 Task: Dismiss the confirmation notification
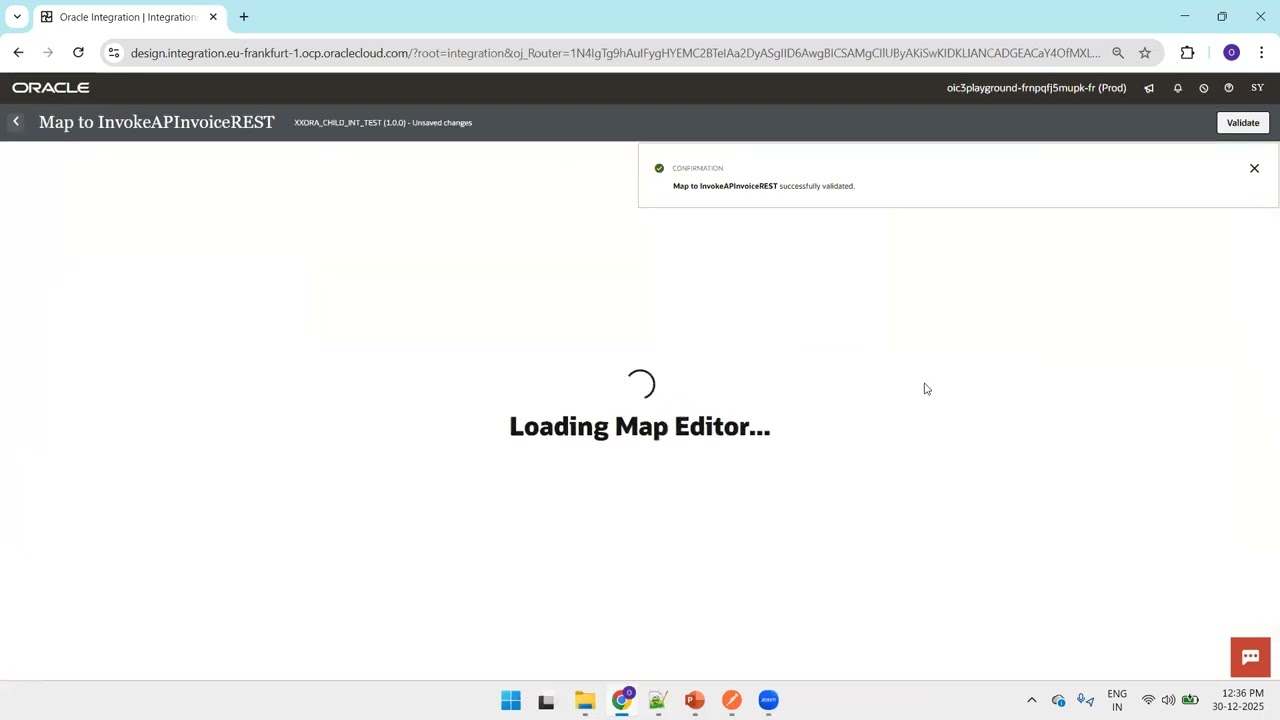pos(1254,168)
